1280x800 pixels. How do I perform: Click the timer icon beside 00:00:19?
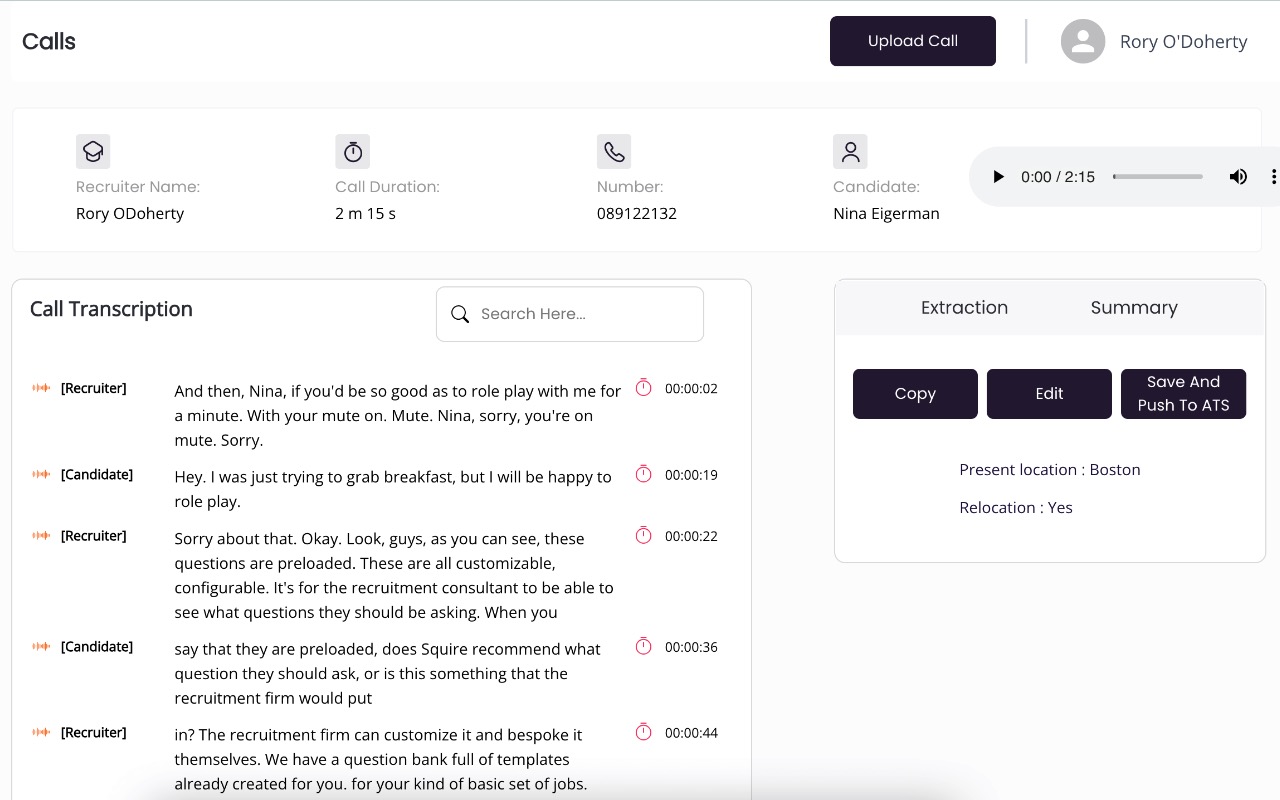[x=644, y=474]
